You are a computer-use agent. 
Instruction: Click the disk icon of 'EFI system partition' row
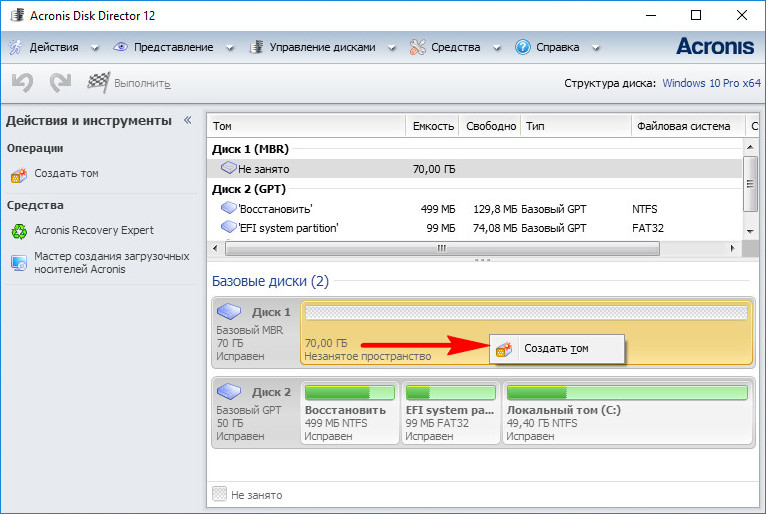(x=228, y=227)
